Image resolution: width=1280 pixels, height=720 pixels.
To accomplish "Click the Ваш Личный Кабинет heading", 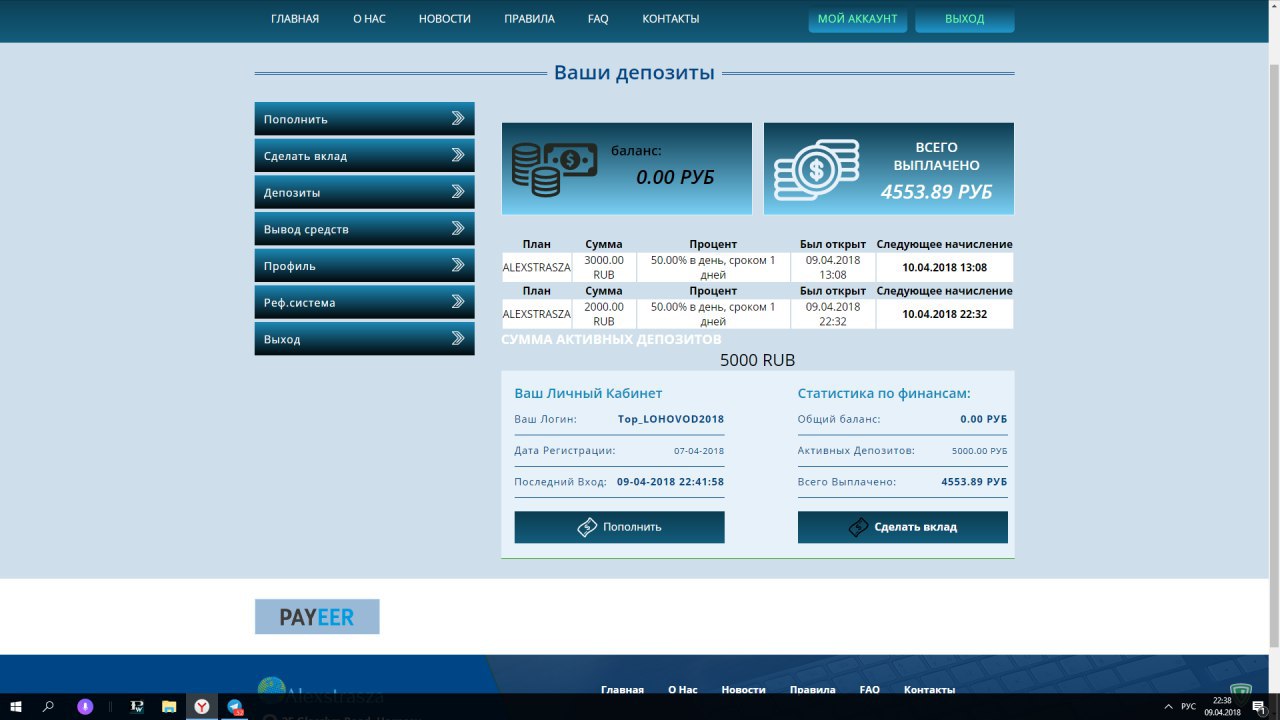I will click(x=588, y=394).
